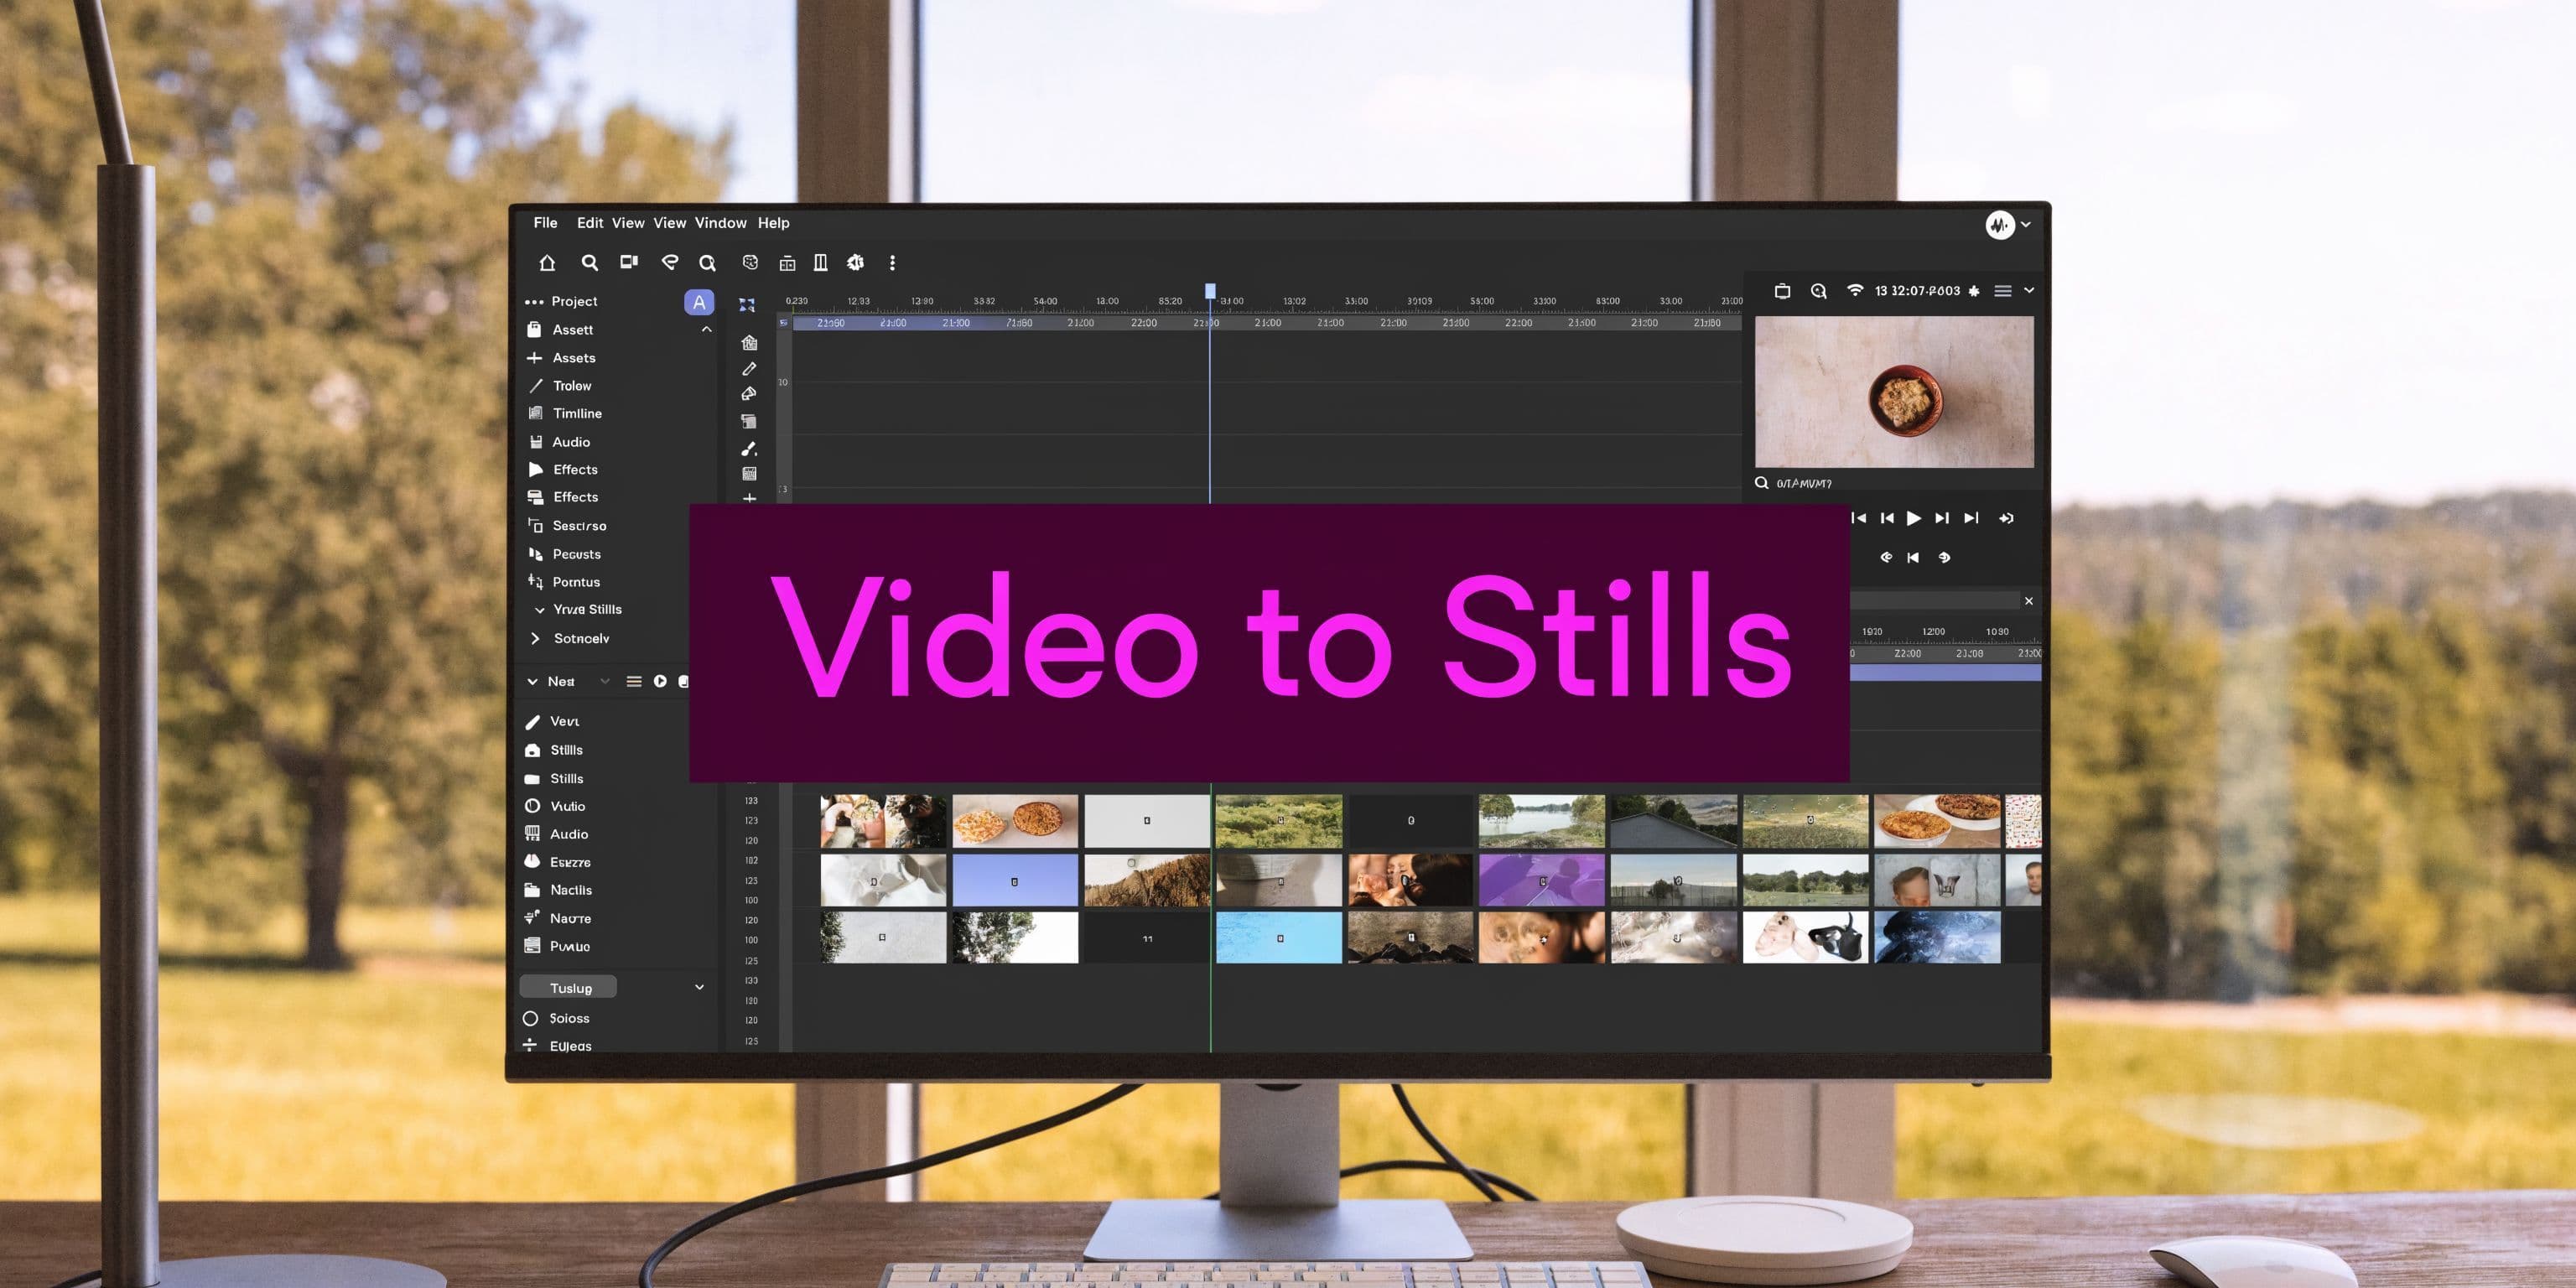Click the list-lines icon in the Nea header

click(x=634, y=681)
